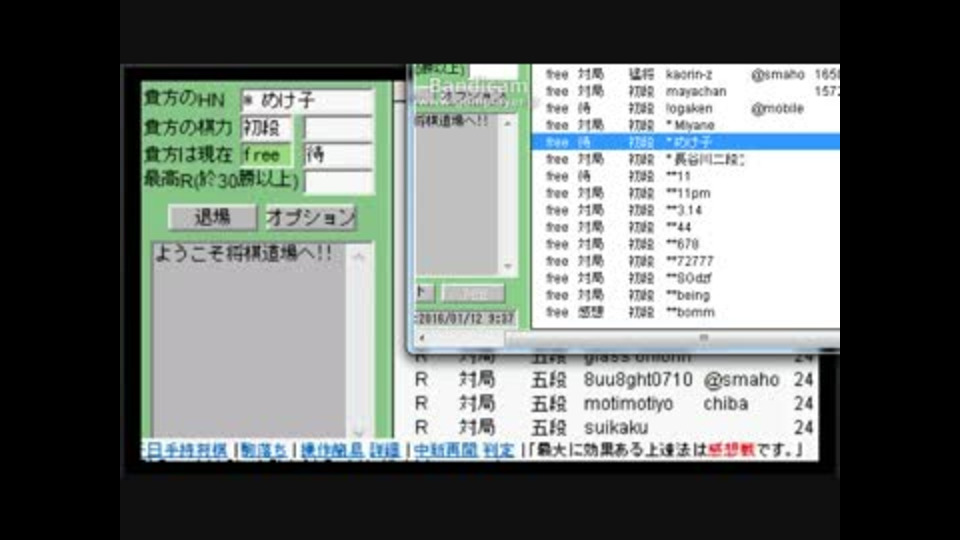Select player row kaorin-z
This screenshot has width=960, height=540.
pyautogui.click(x=686, y=75)
